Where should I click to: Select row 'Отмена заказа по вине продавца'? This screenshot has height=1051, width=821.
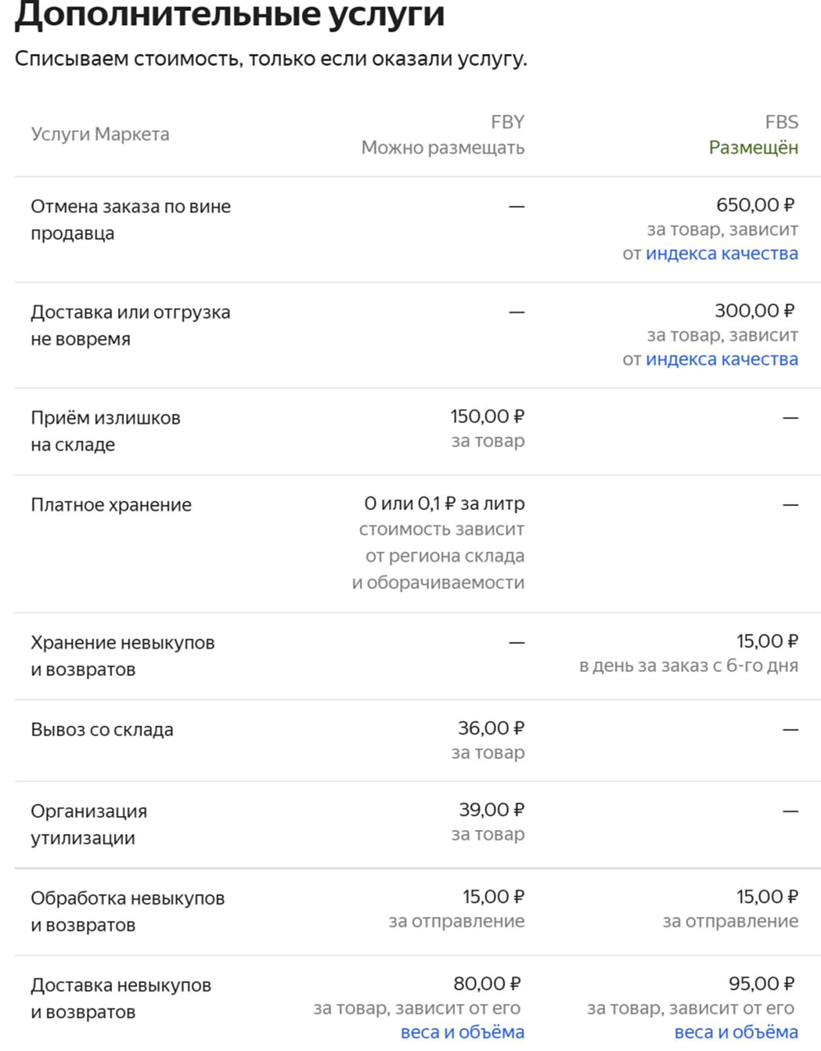tap(130, 220)
